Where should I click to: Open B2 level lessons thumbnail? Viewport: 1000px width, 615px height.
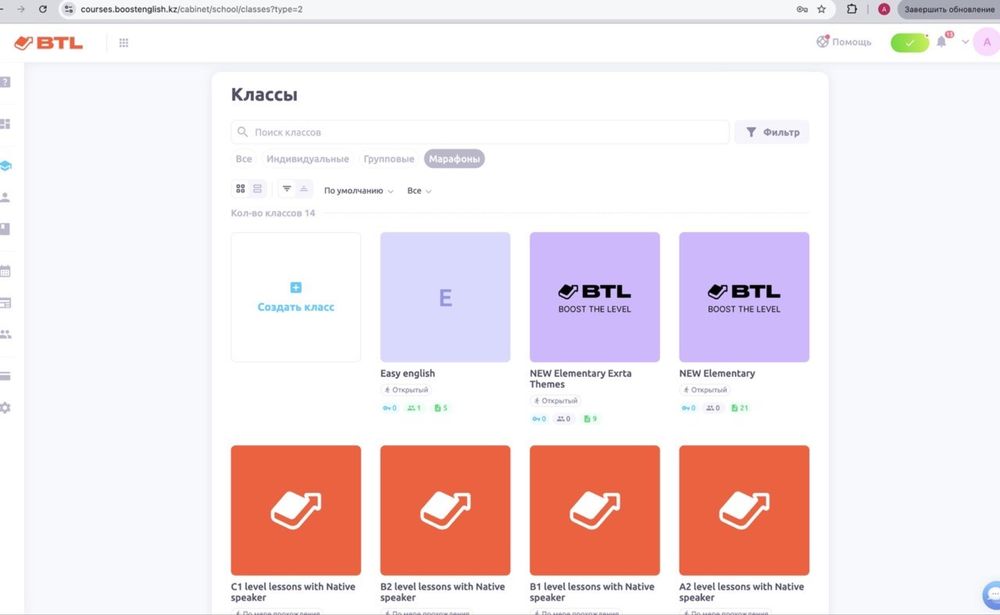pos(445,510)
